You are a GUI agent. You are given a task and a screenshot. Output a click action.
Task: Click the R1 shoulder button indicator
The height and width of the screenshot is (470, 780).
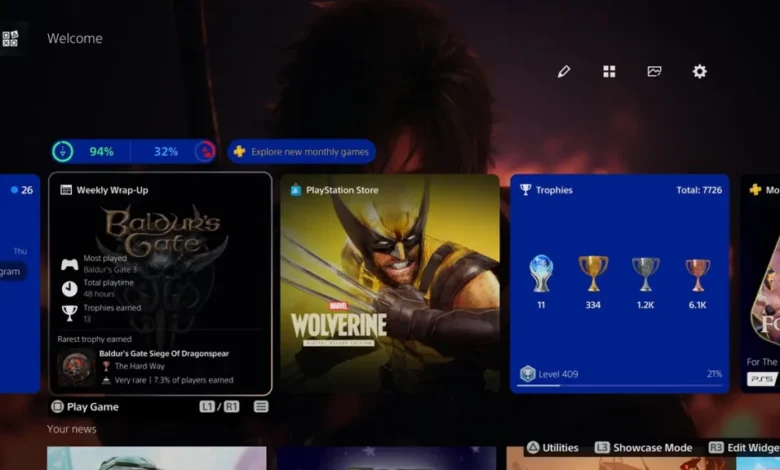pos(231,407)
